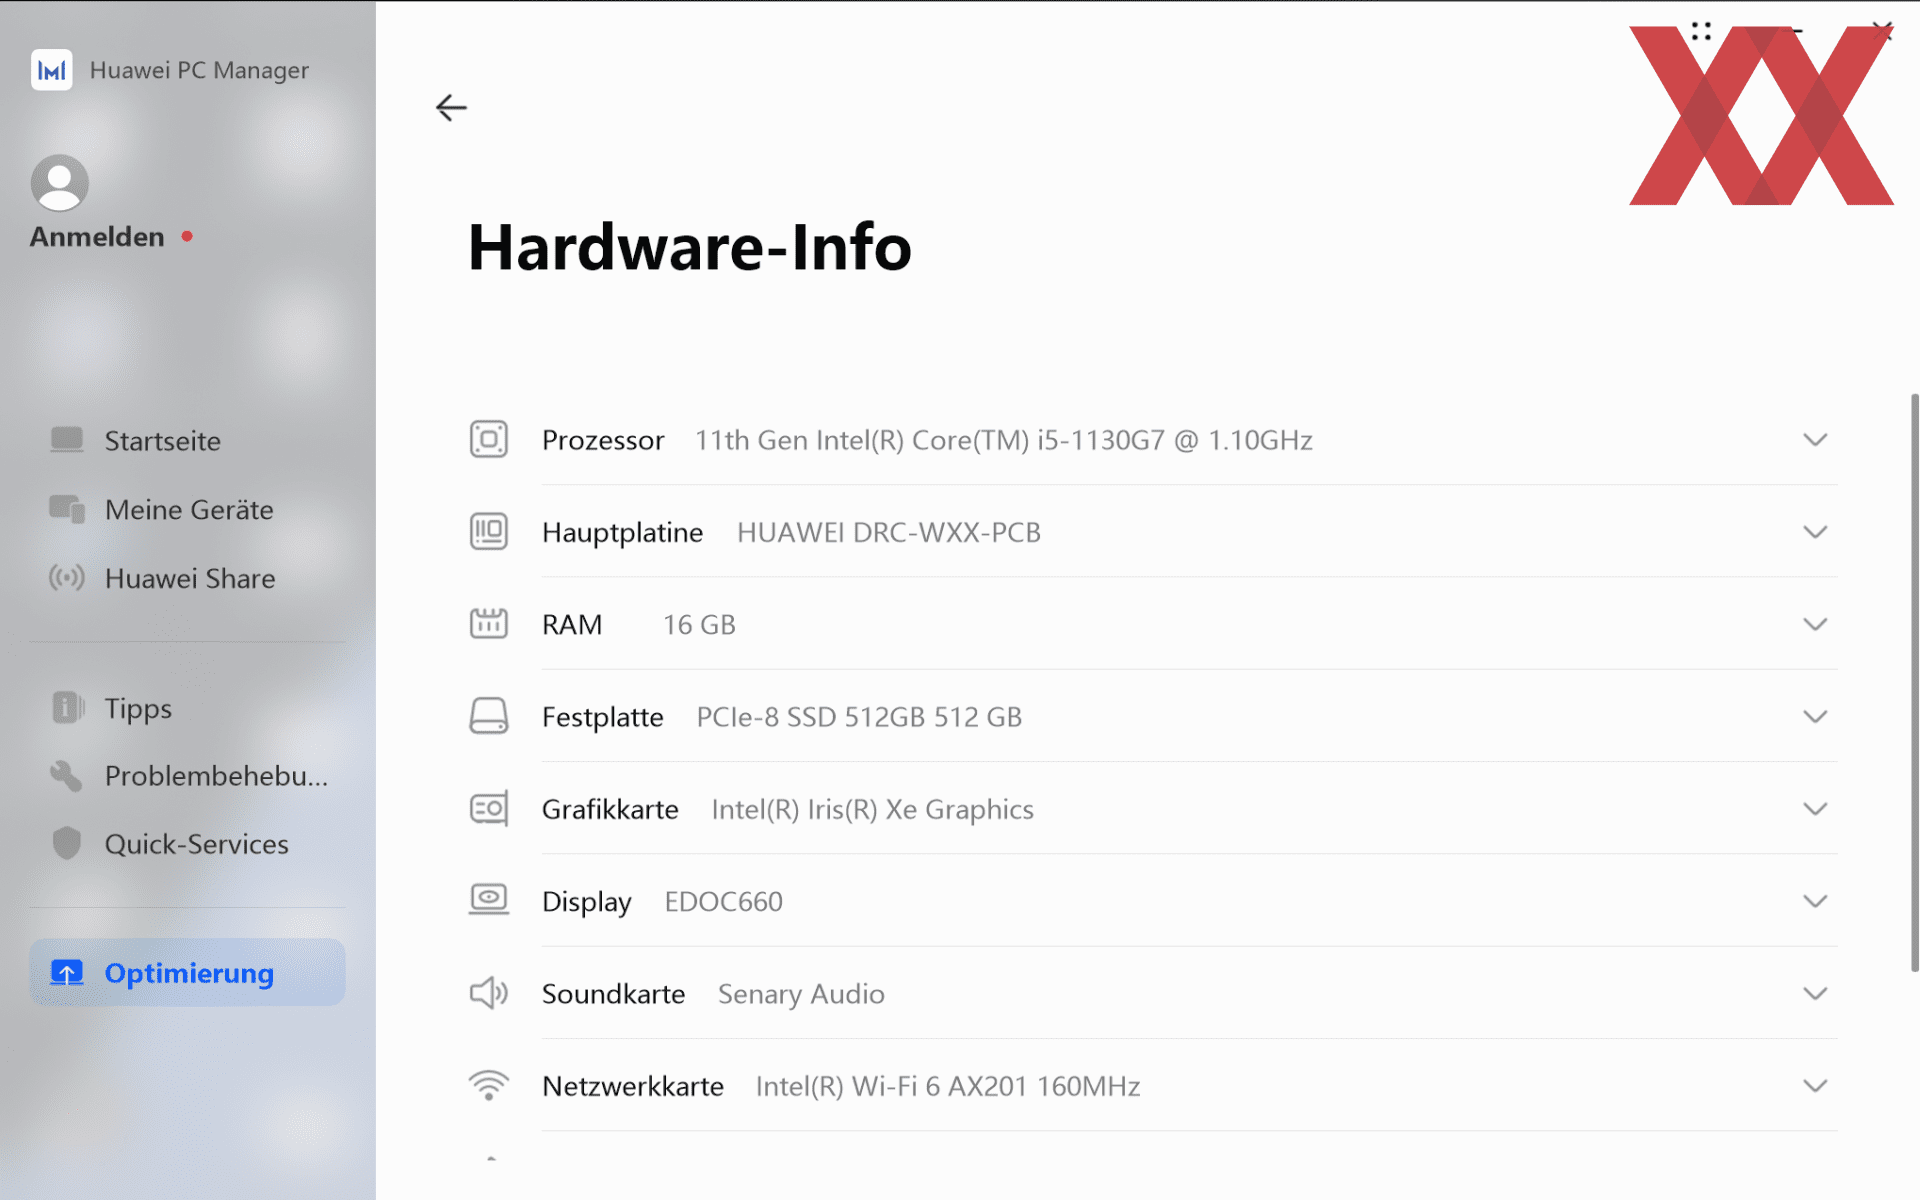Click the user avatar icon
The image size is (1920, 1200).
tap(60, 183)
